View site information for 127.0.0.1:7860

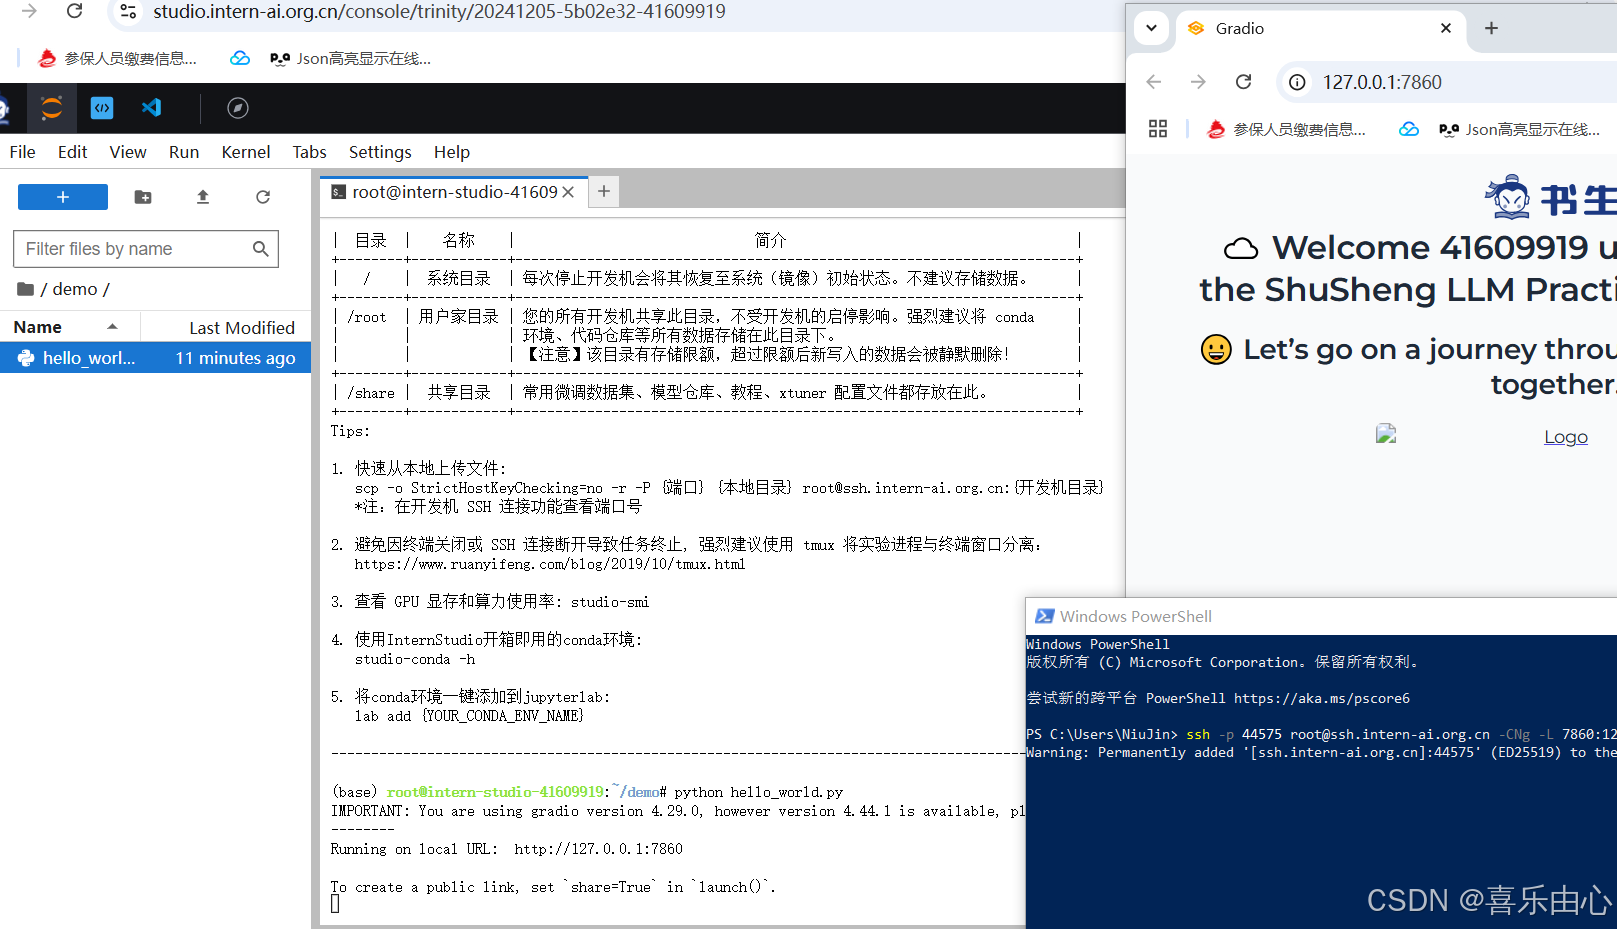coord(1296,82)
